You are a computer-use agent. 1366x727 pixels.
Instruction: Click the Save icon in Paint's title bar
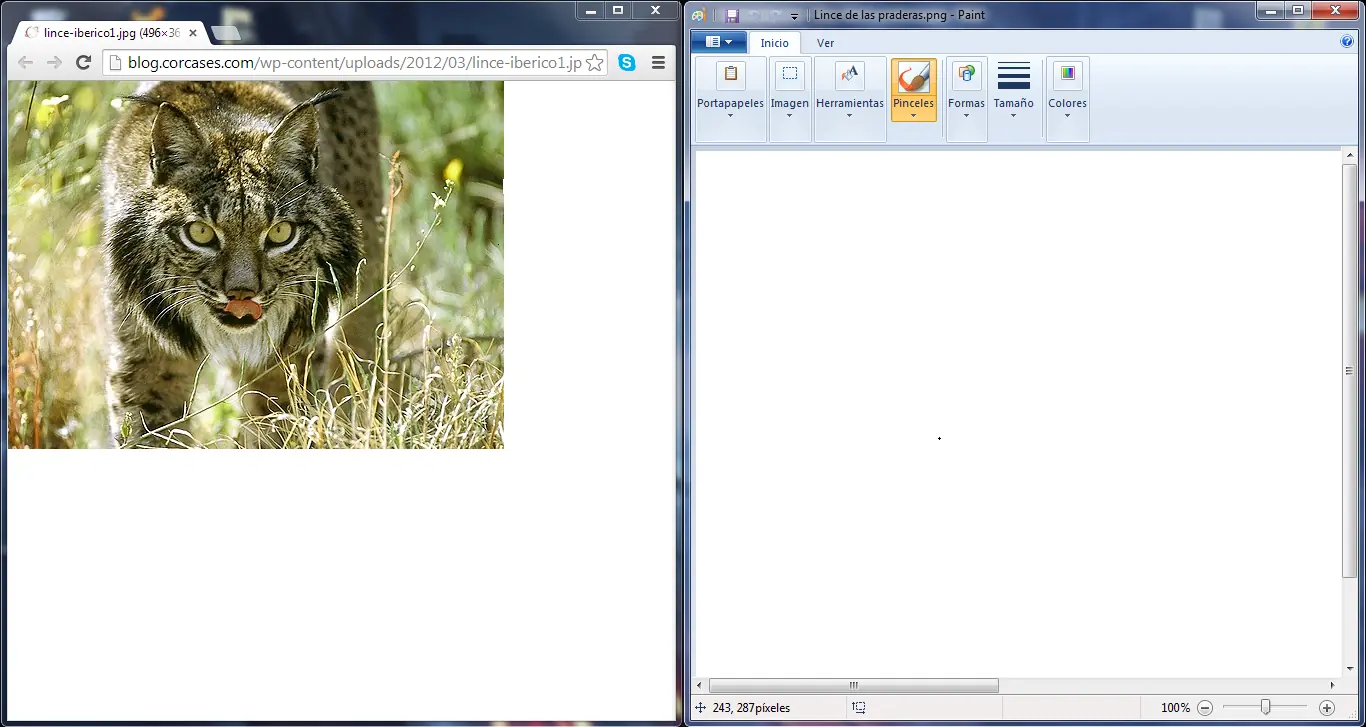tap(732, 15)
